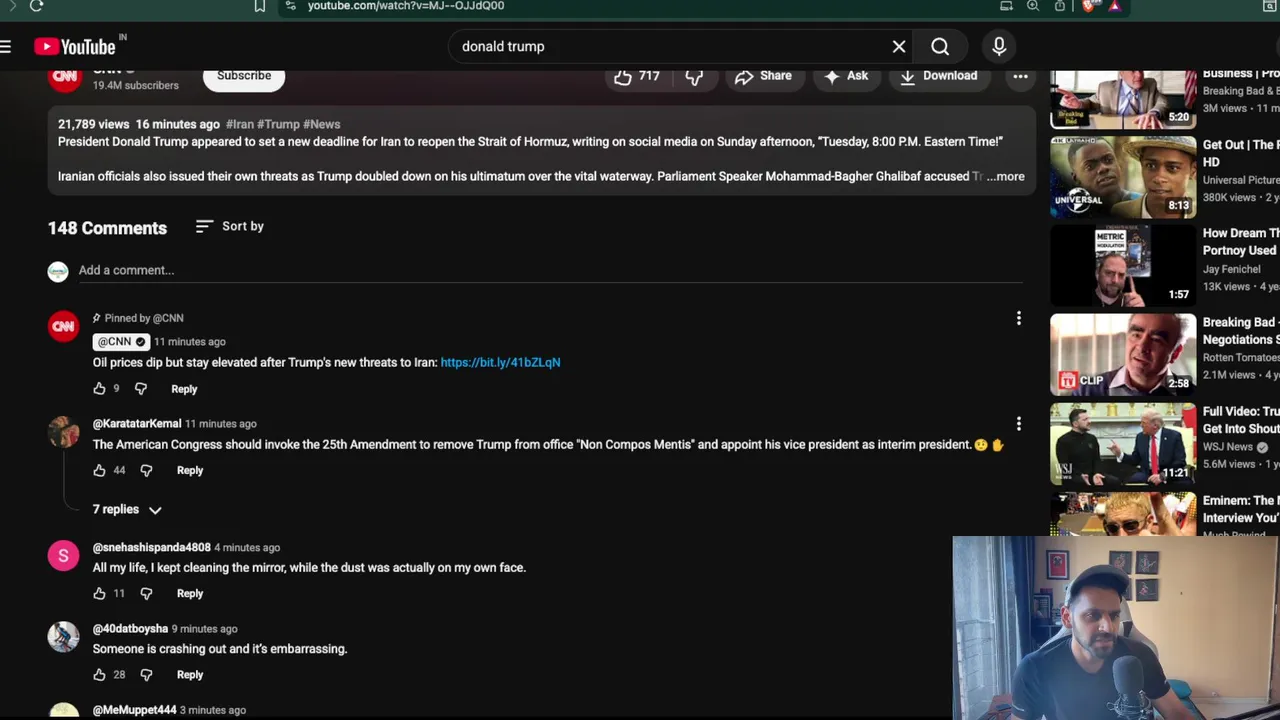Open @snehashispanda4808's profile
This screenshot has height=720, width=1280.
tap(152, 547)
